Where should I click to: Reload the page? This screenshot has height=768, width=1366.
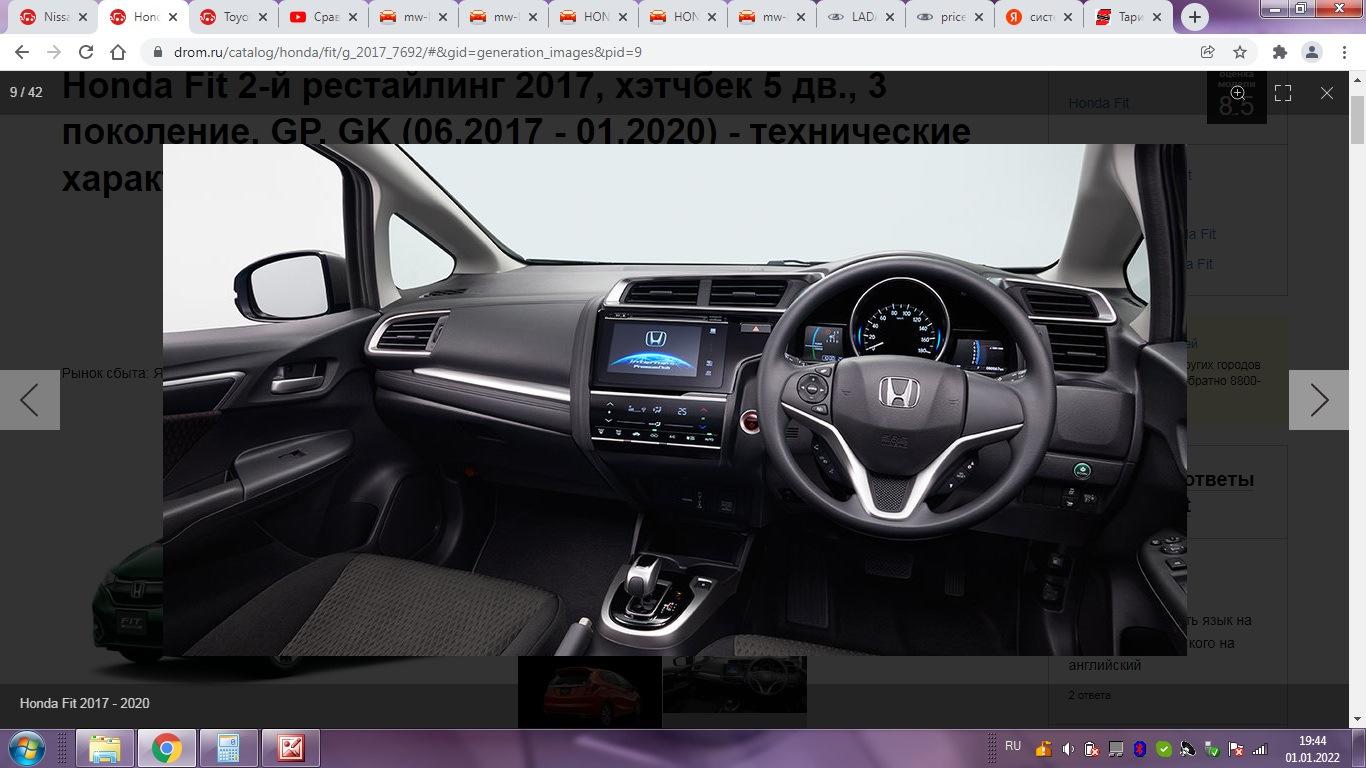pyautogui.click(x=86, y=52)
